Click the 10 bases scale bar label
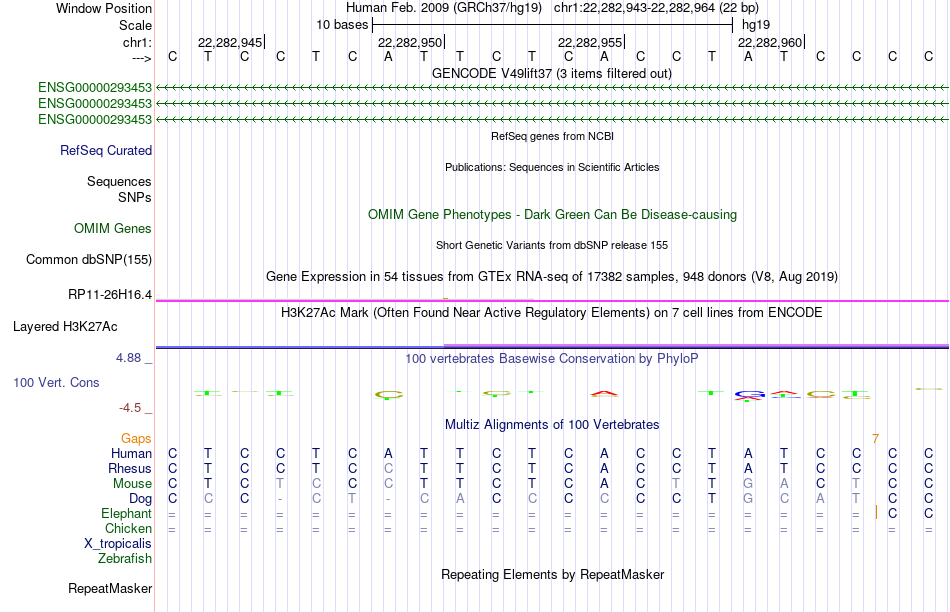Viewport: 950px width, 612px height. point(342,25)
